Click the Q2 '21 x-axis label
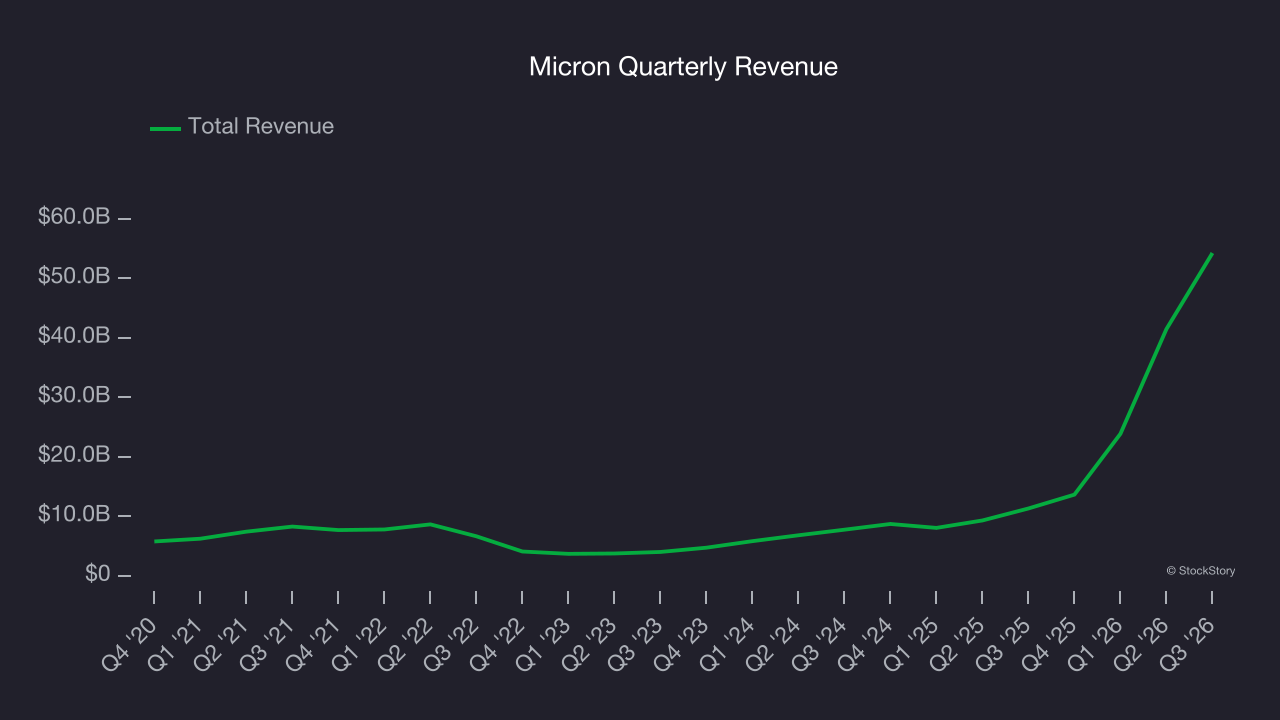 (x=222, y=643)
